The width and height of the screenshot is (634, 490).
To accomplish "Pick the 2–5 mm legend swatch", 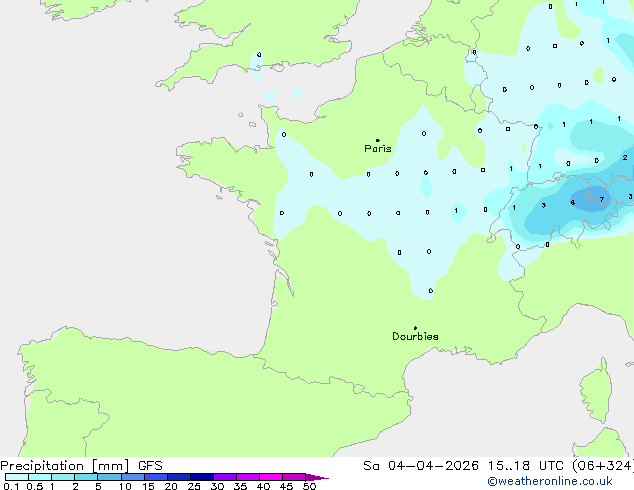I will pyautogui.click(x=86, y=477).
